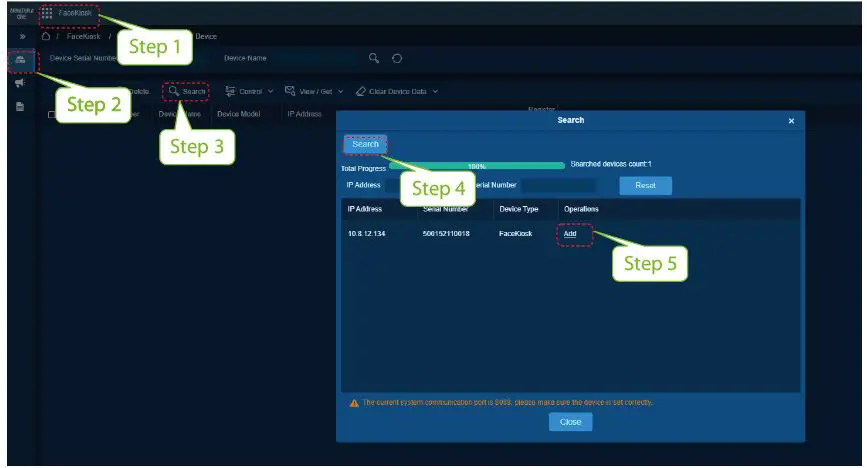Focus the Serial Number field in Search dialog

coord(558,185)
